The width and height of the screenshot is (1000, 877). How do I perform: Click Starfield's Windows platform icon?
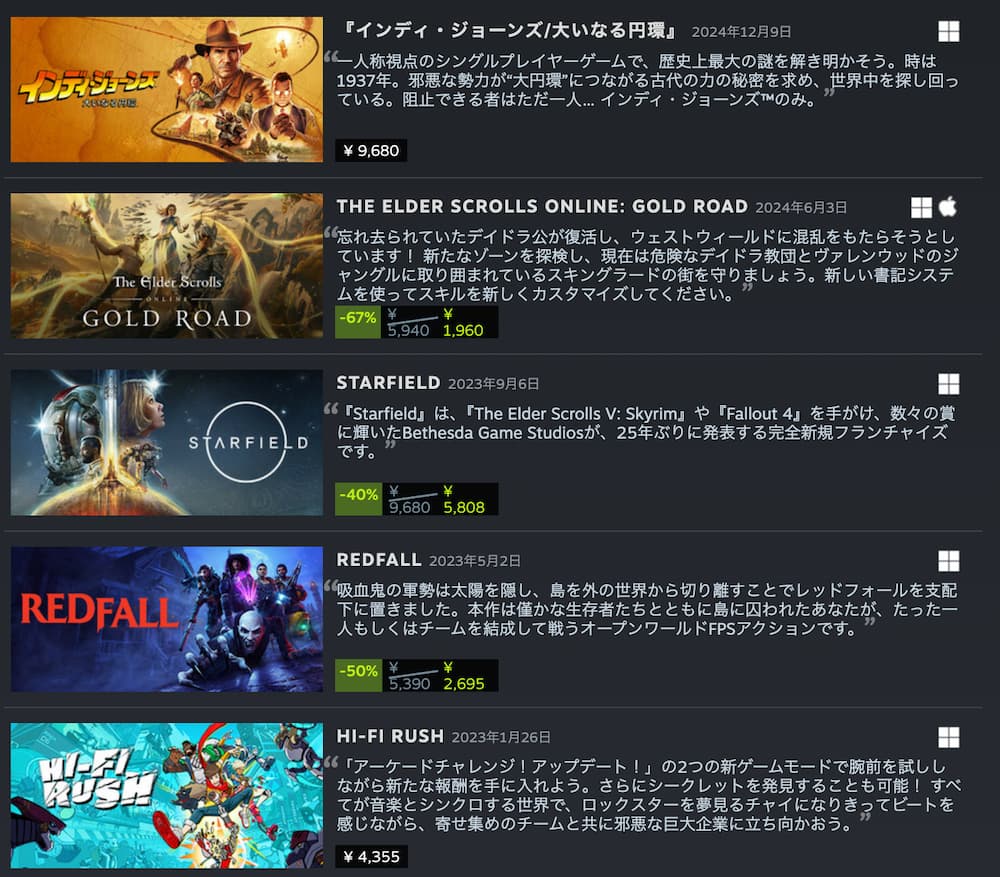pos(948,384)
